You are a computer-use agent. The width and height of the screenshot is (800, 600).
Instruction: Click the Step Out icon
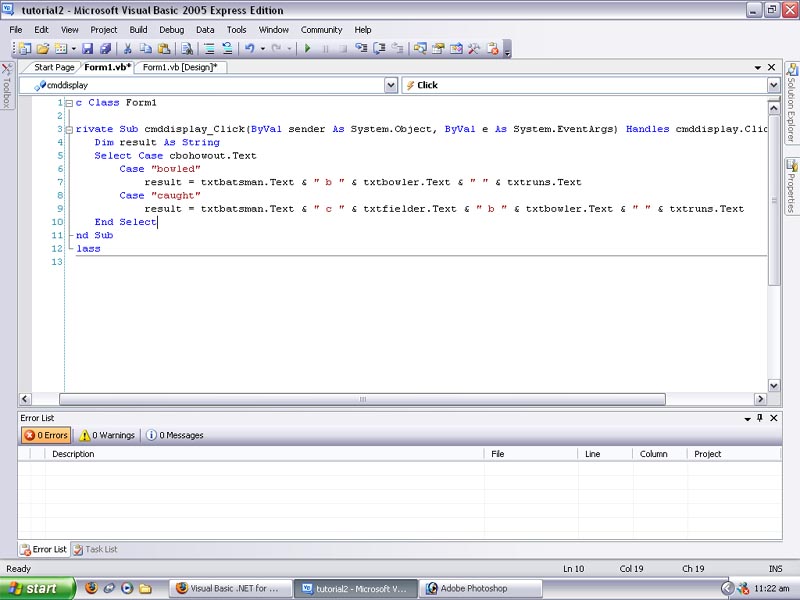point(397,48)
